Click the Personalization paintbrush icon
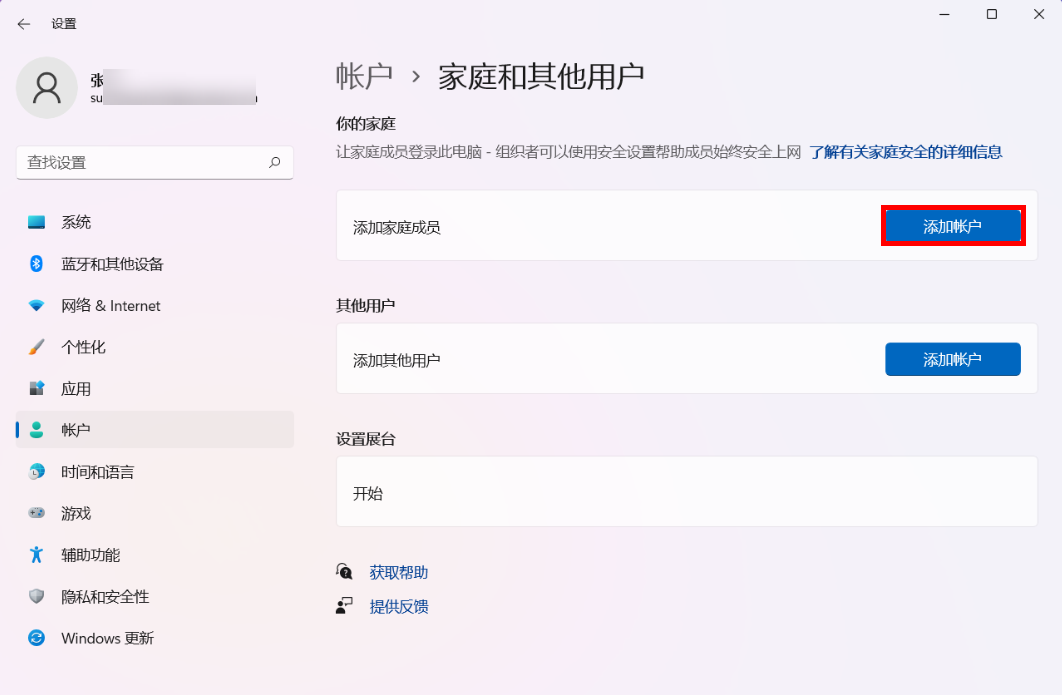Image resolution: width=1062 pixels, height=695 pixels. [x=37, y=347]
